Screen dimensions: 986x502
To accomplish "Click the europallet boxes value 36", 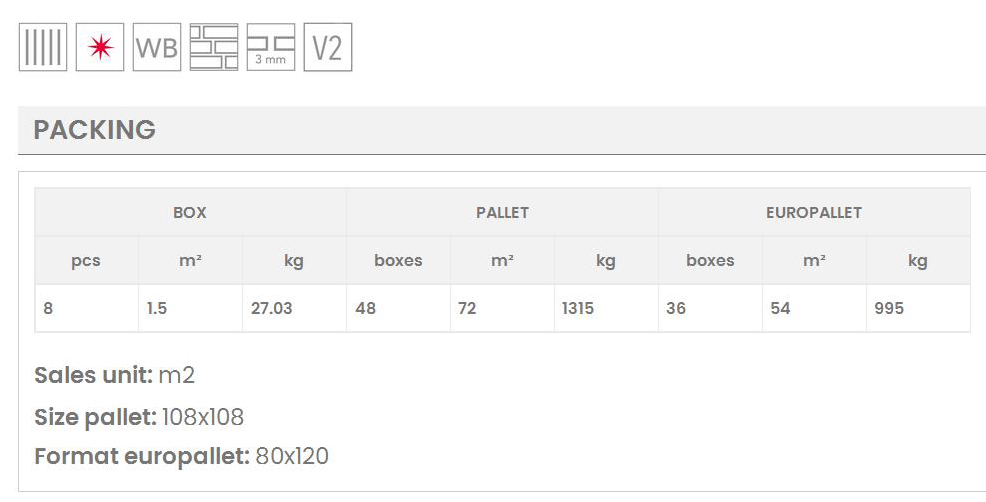I will click(677, 308).
